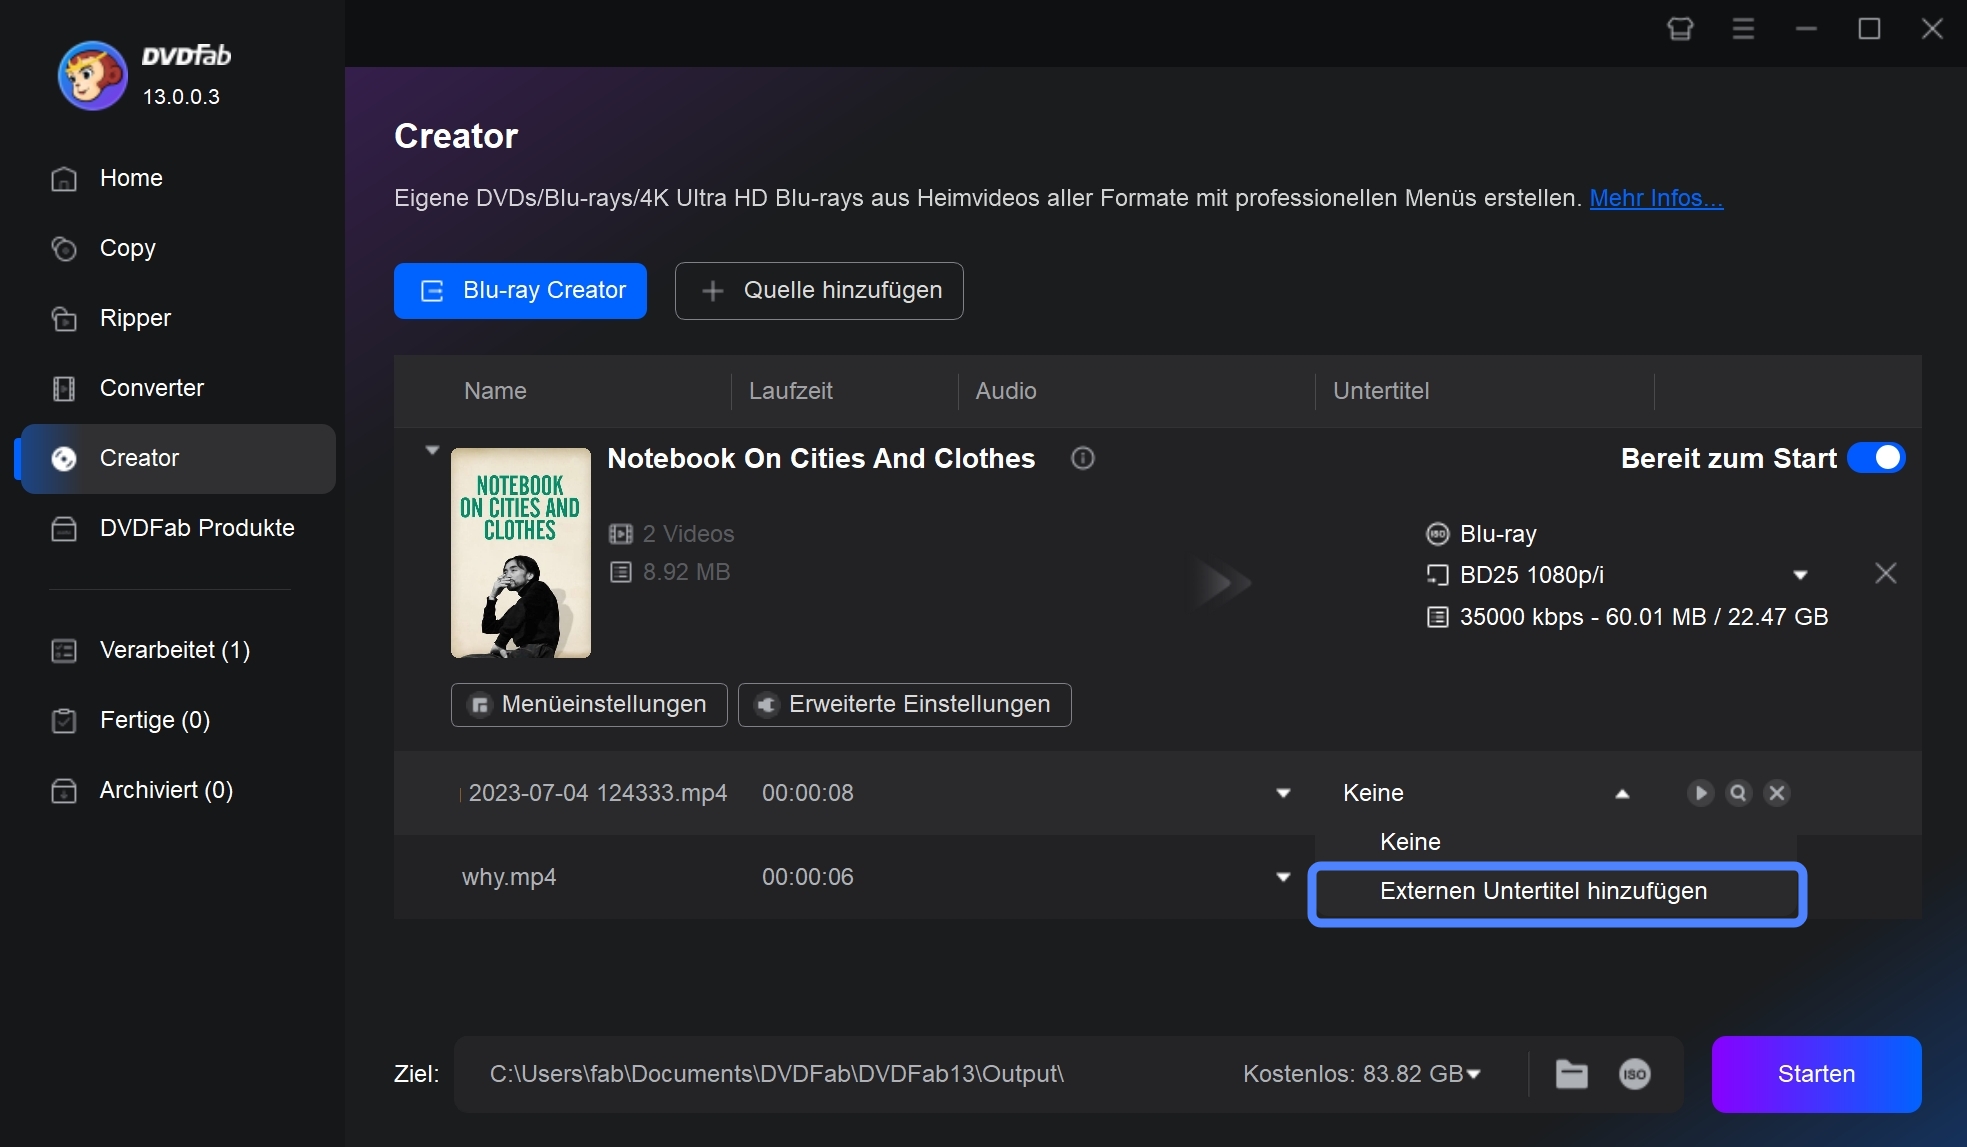1967x1147 pixels.
Task: Click the 00:00:06 duration of why.mp4
Action: click(808, 877)
